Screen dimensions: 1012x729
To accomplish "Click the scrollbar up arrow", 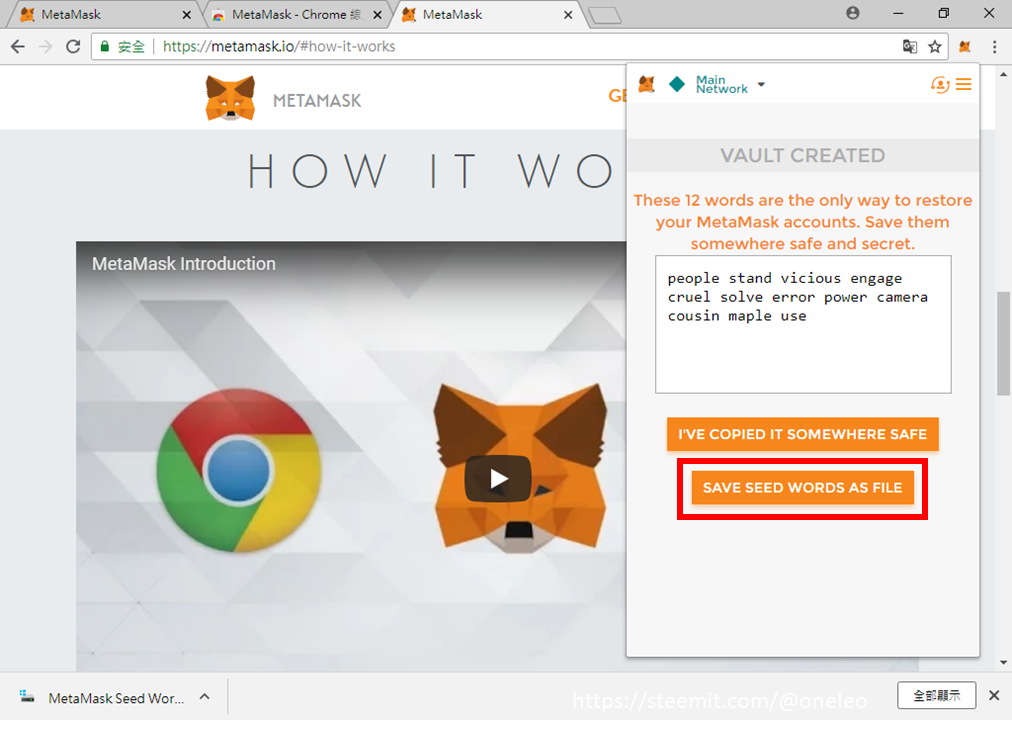I will point(1004,74).
